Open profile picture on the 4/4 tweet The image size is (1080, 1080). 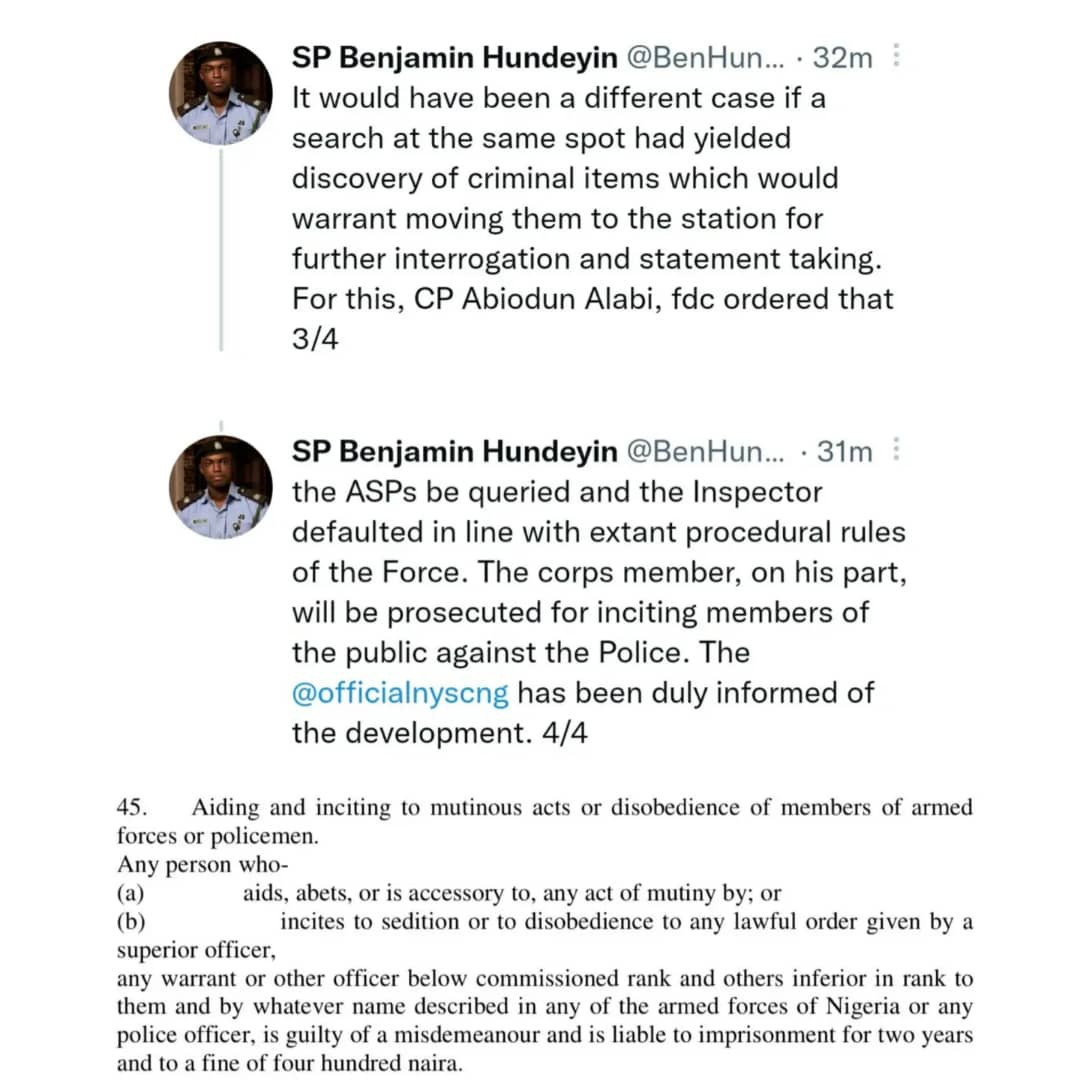coord(220,486)
